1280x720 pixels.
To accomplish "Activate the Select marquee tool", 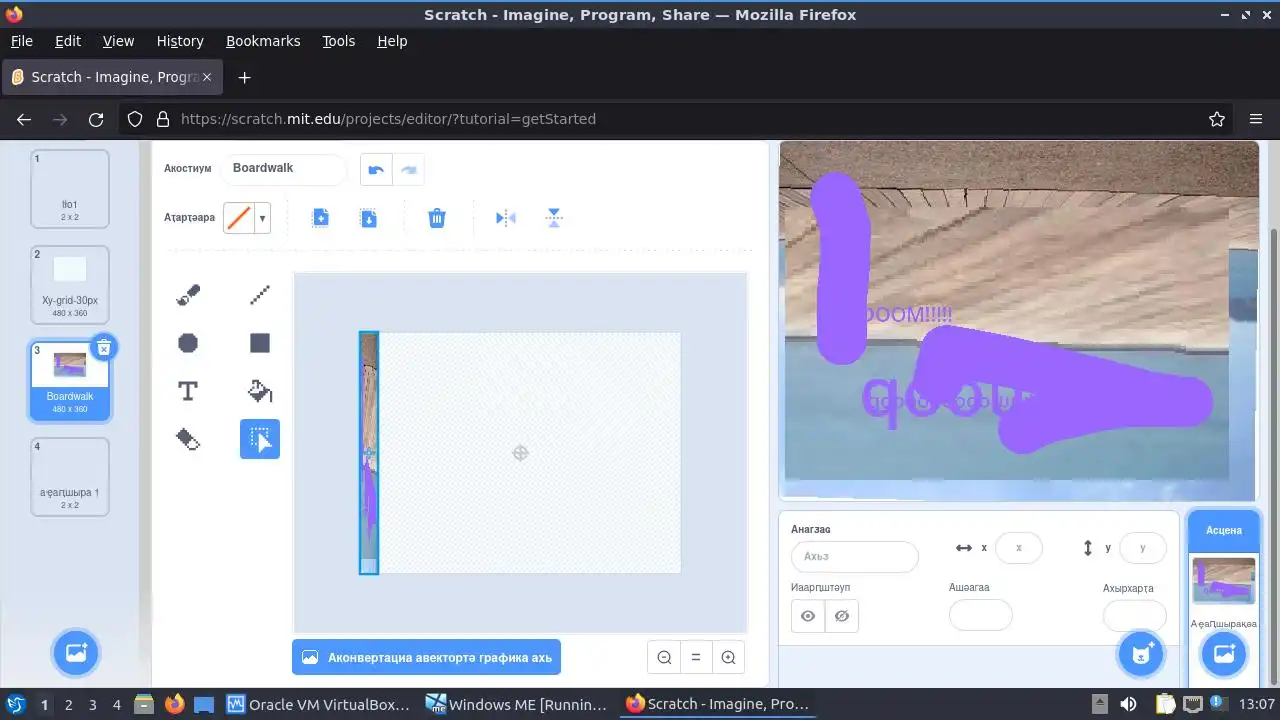I will point(260,439).
